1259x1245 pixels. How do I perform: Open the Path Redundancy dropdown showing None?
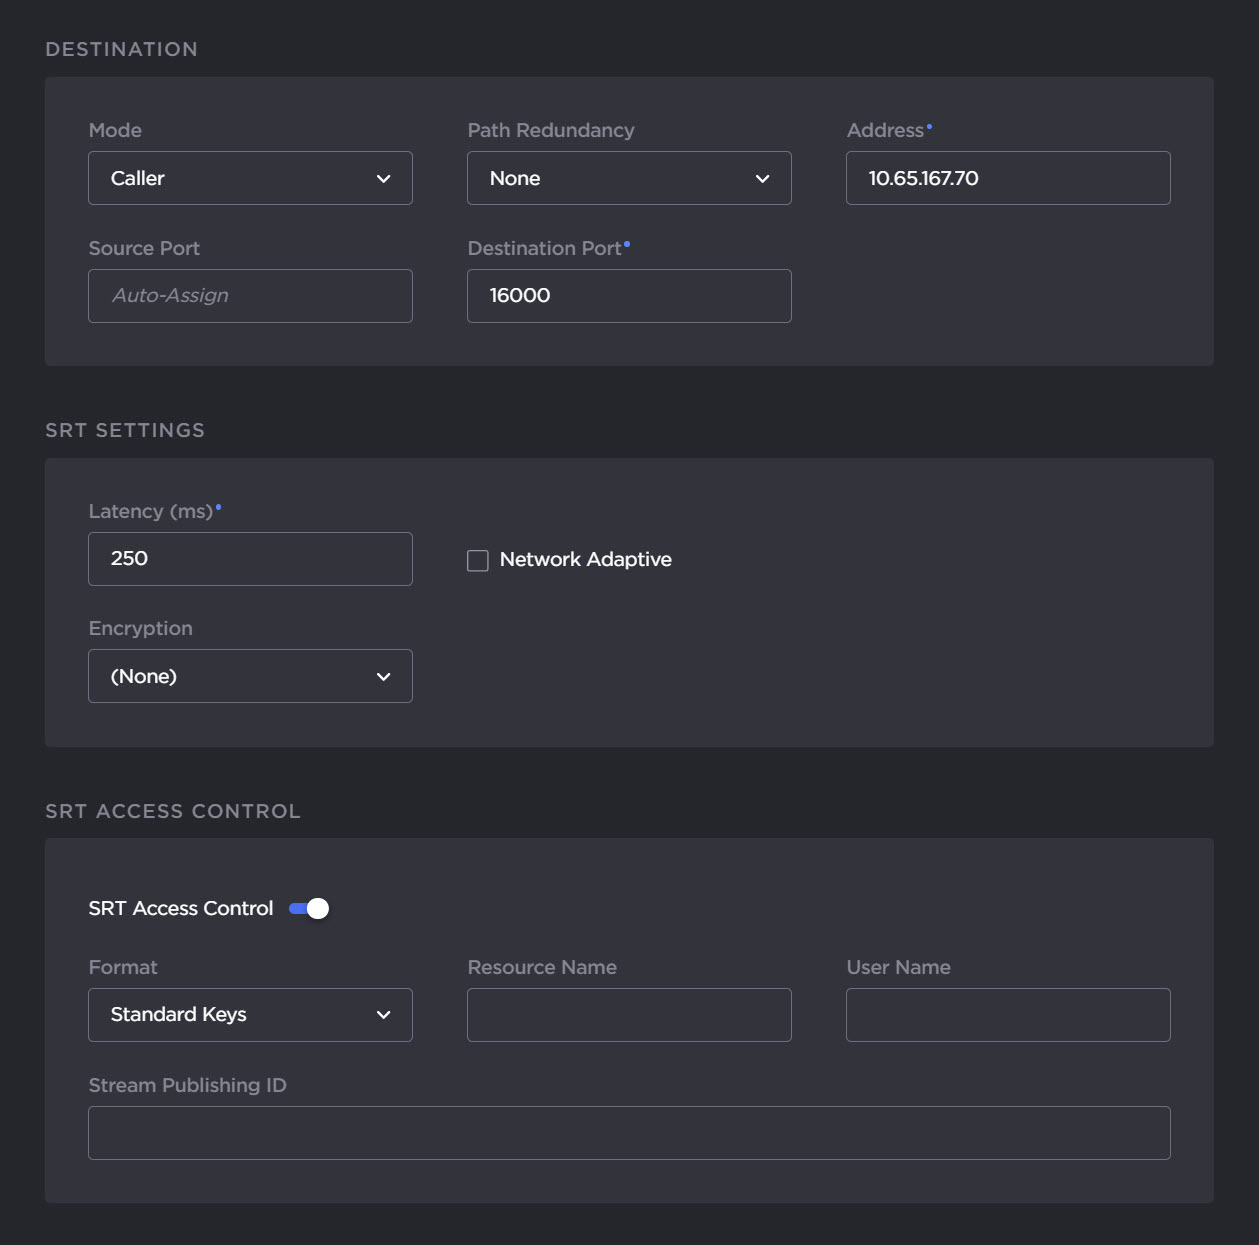click(629, 178)
